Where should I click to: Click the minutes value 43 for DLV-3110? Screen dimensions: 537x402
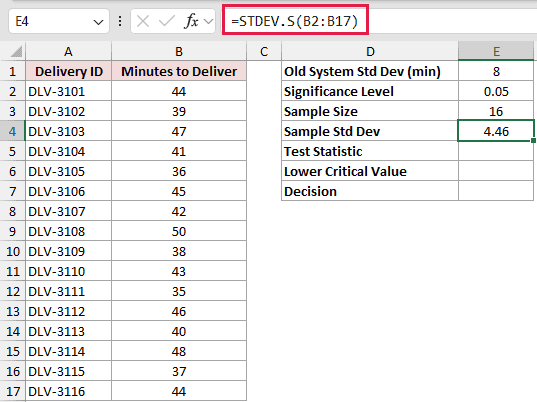click(179, 272)
